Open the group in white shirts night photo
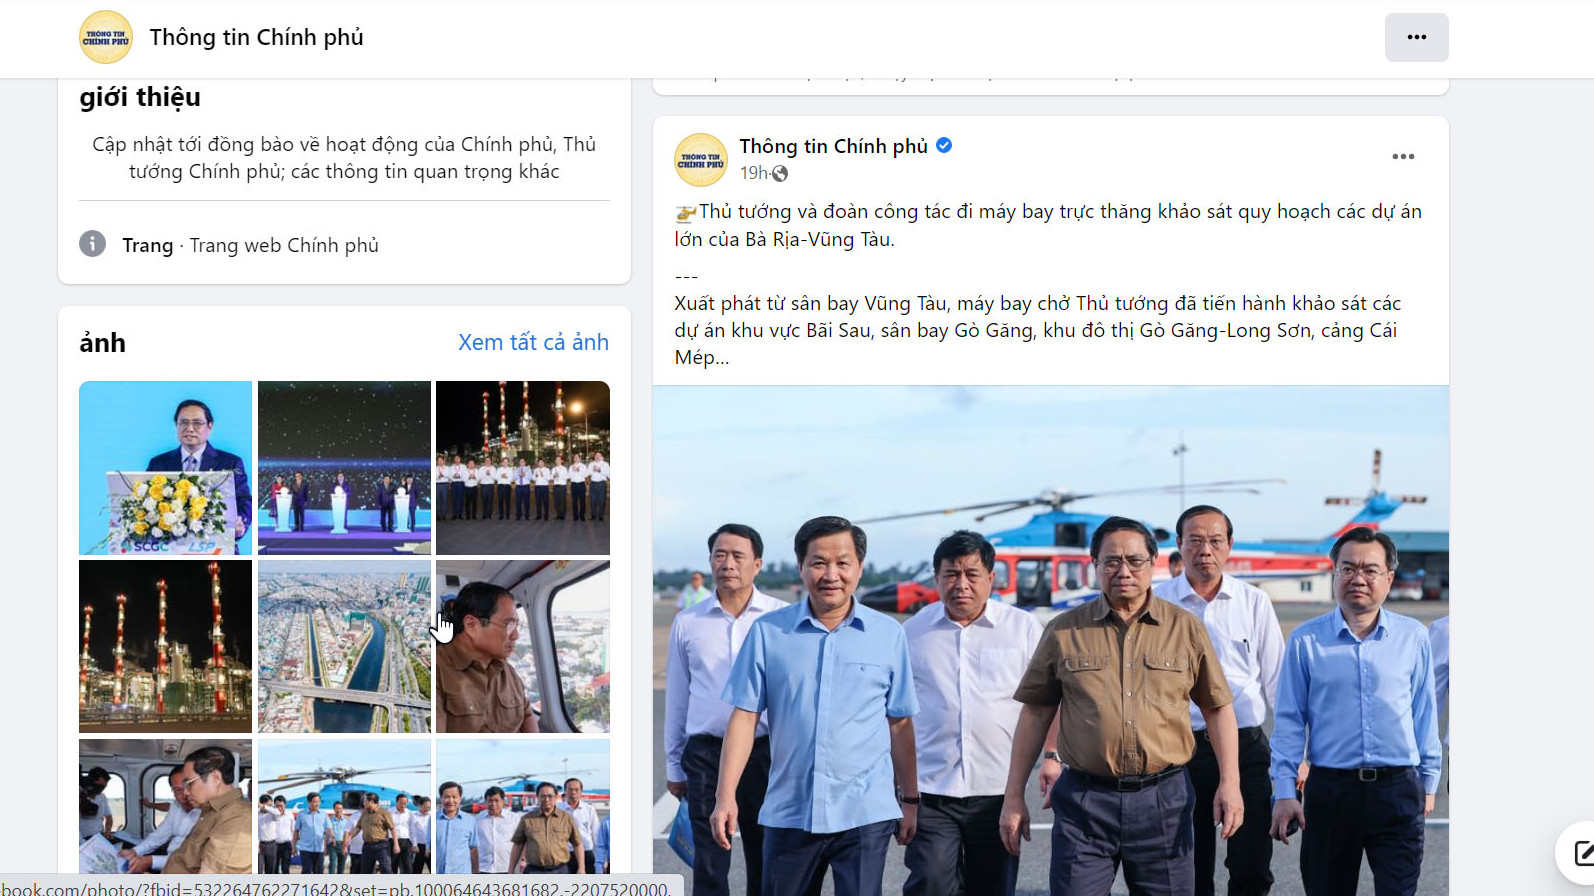 523,467
